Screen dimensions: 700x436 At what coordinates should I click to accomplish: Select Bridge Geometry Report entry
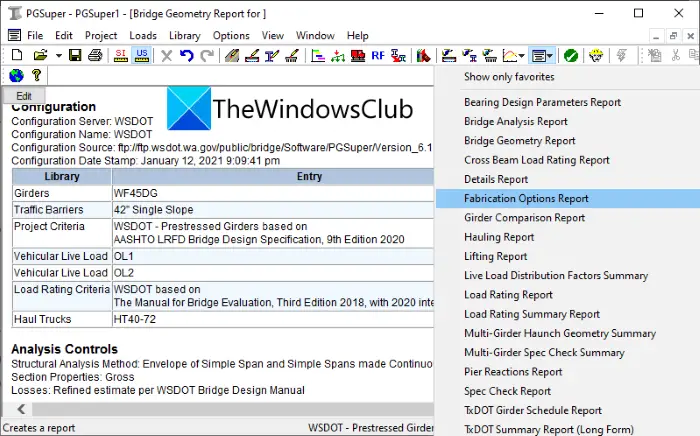pos(520,141)
